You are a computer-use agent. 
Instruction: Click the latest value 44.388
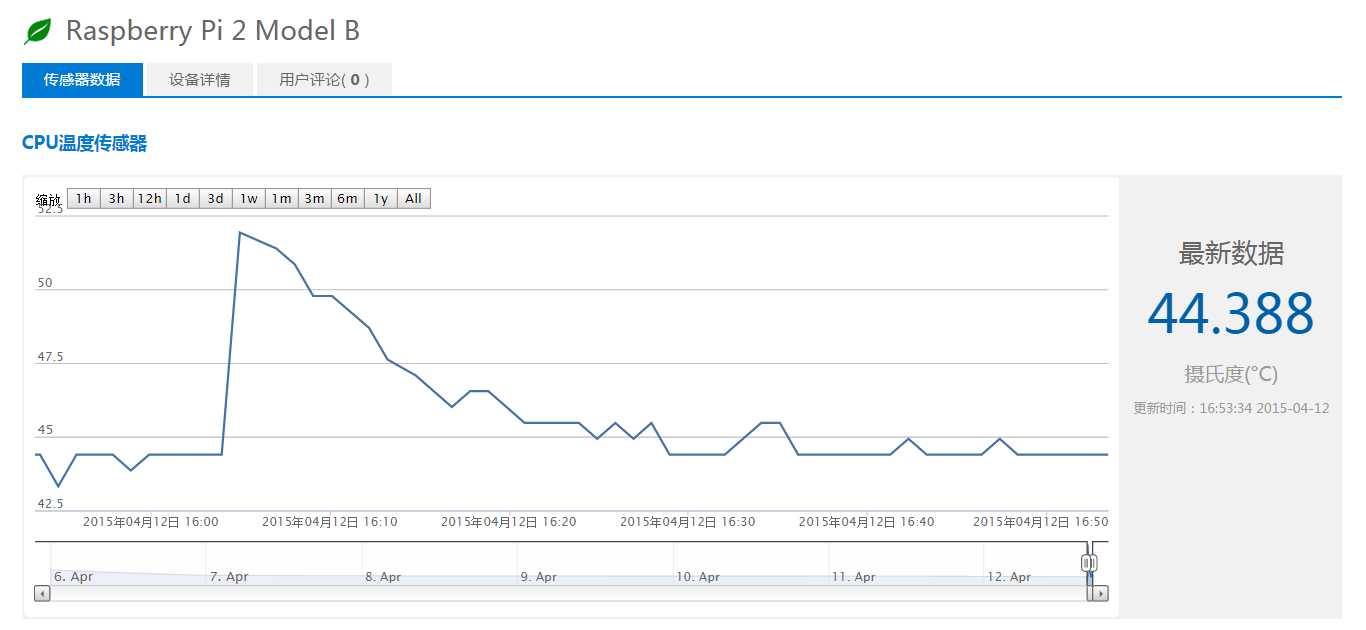1231,313
